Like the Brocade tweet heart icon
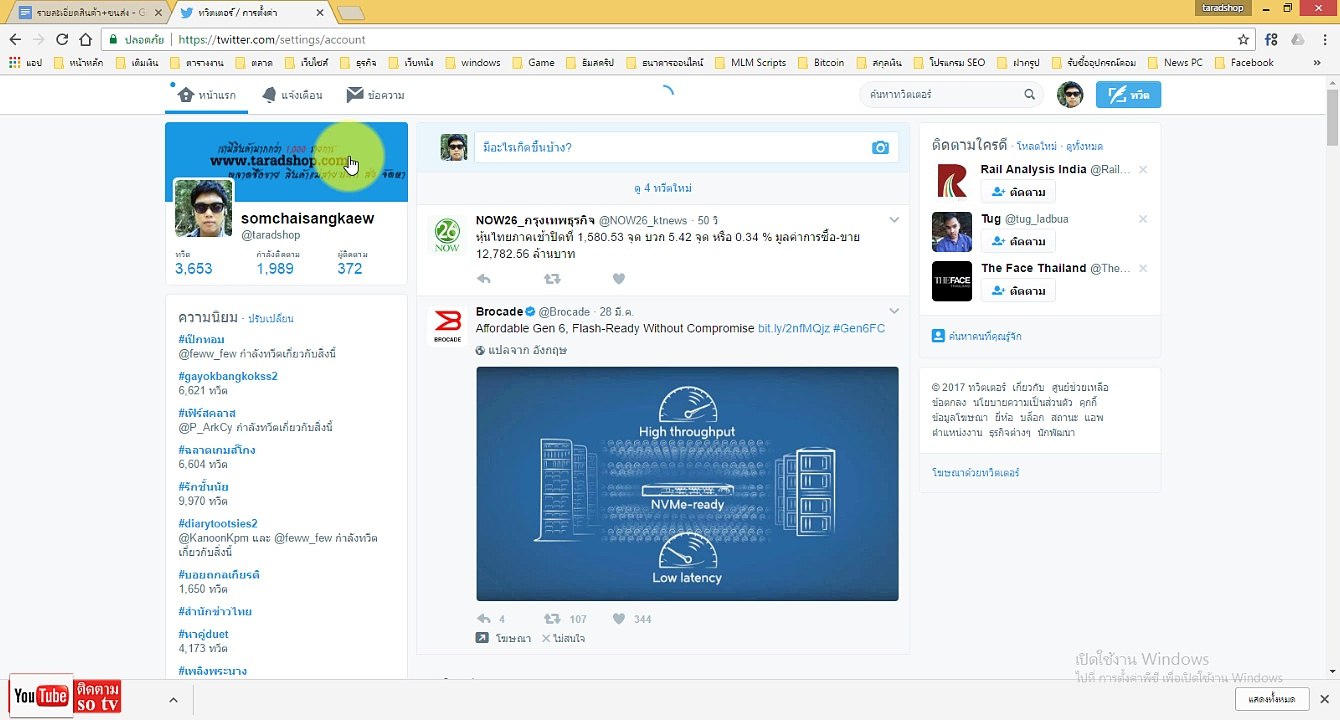Viewport: 1340px width, 720px height. click(618, 619)
